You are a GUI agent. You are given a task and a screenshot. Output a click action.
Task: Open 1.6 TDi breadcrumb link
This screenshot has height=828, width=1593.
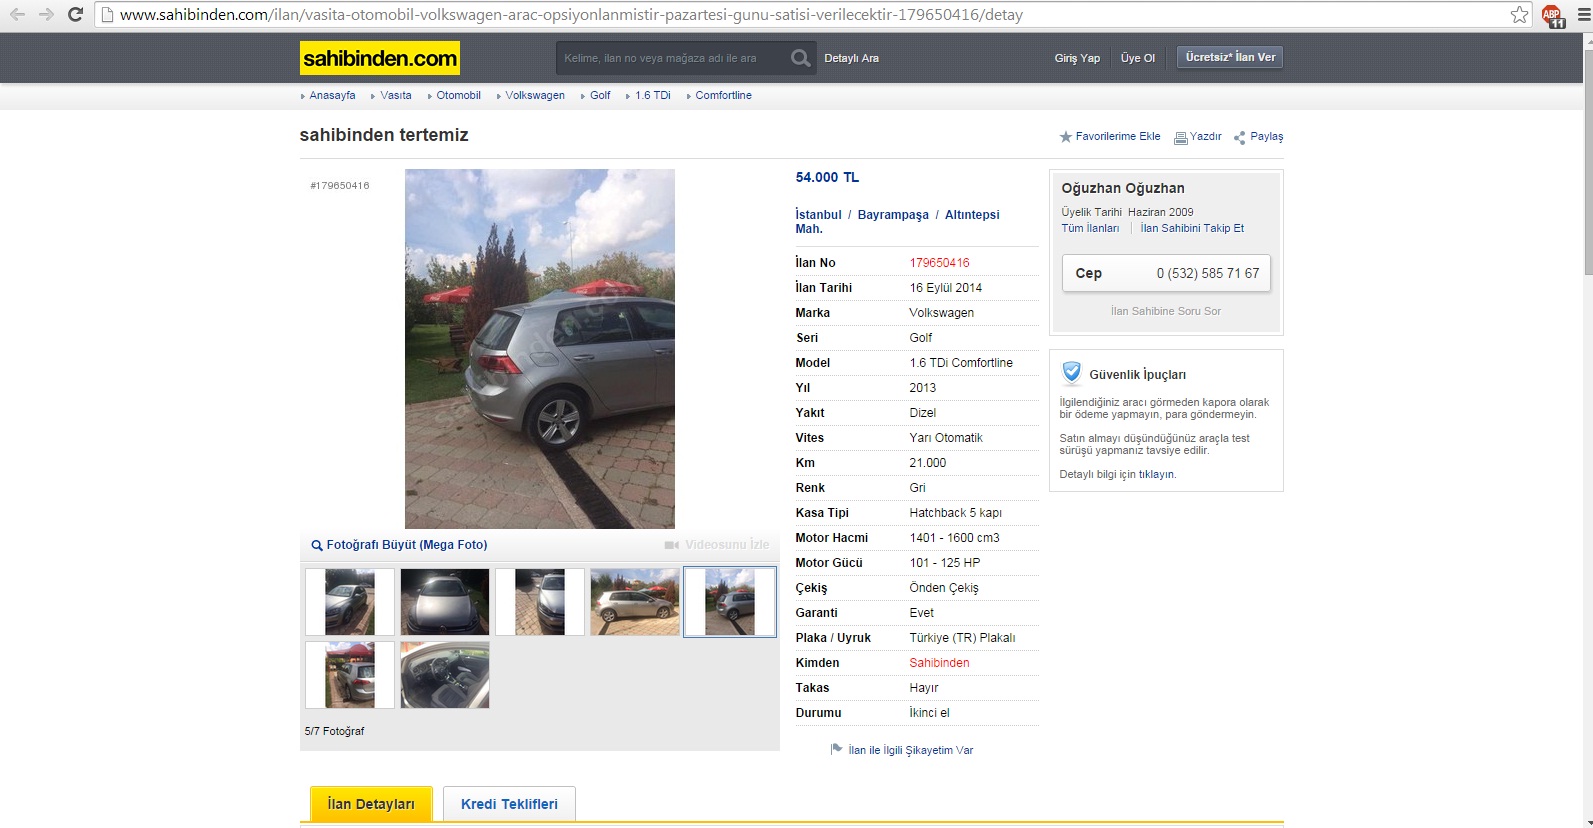click(653, 95)
